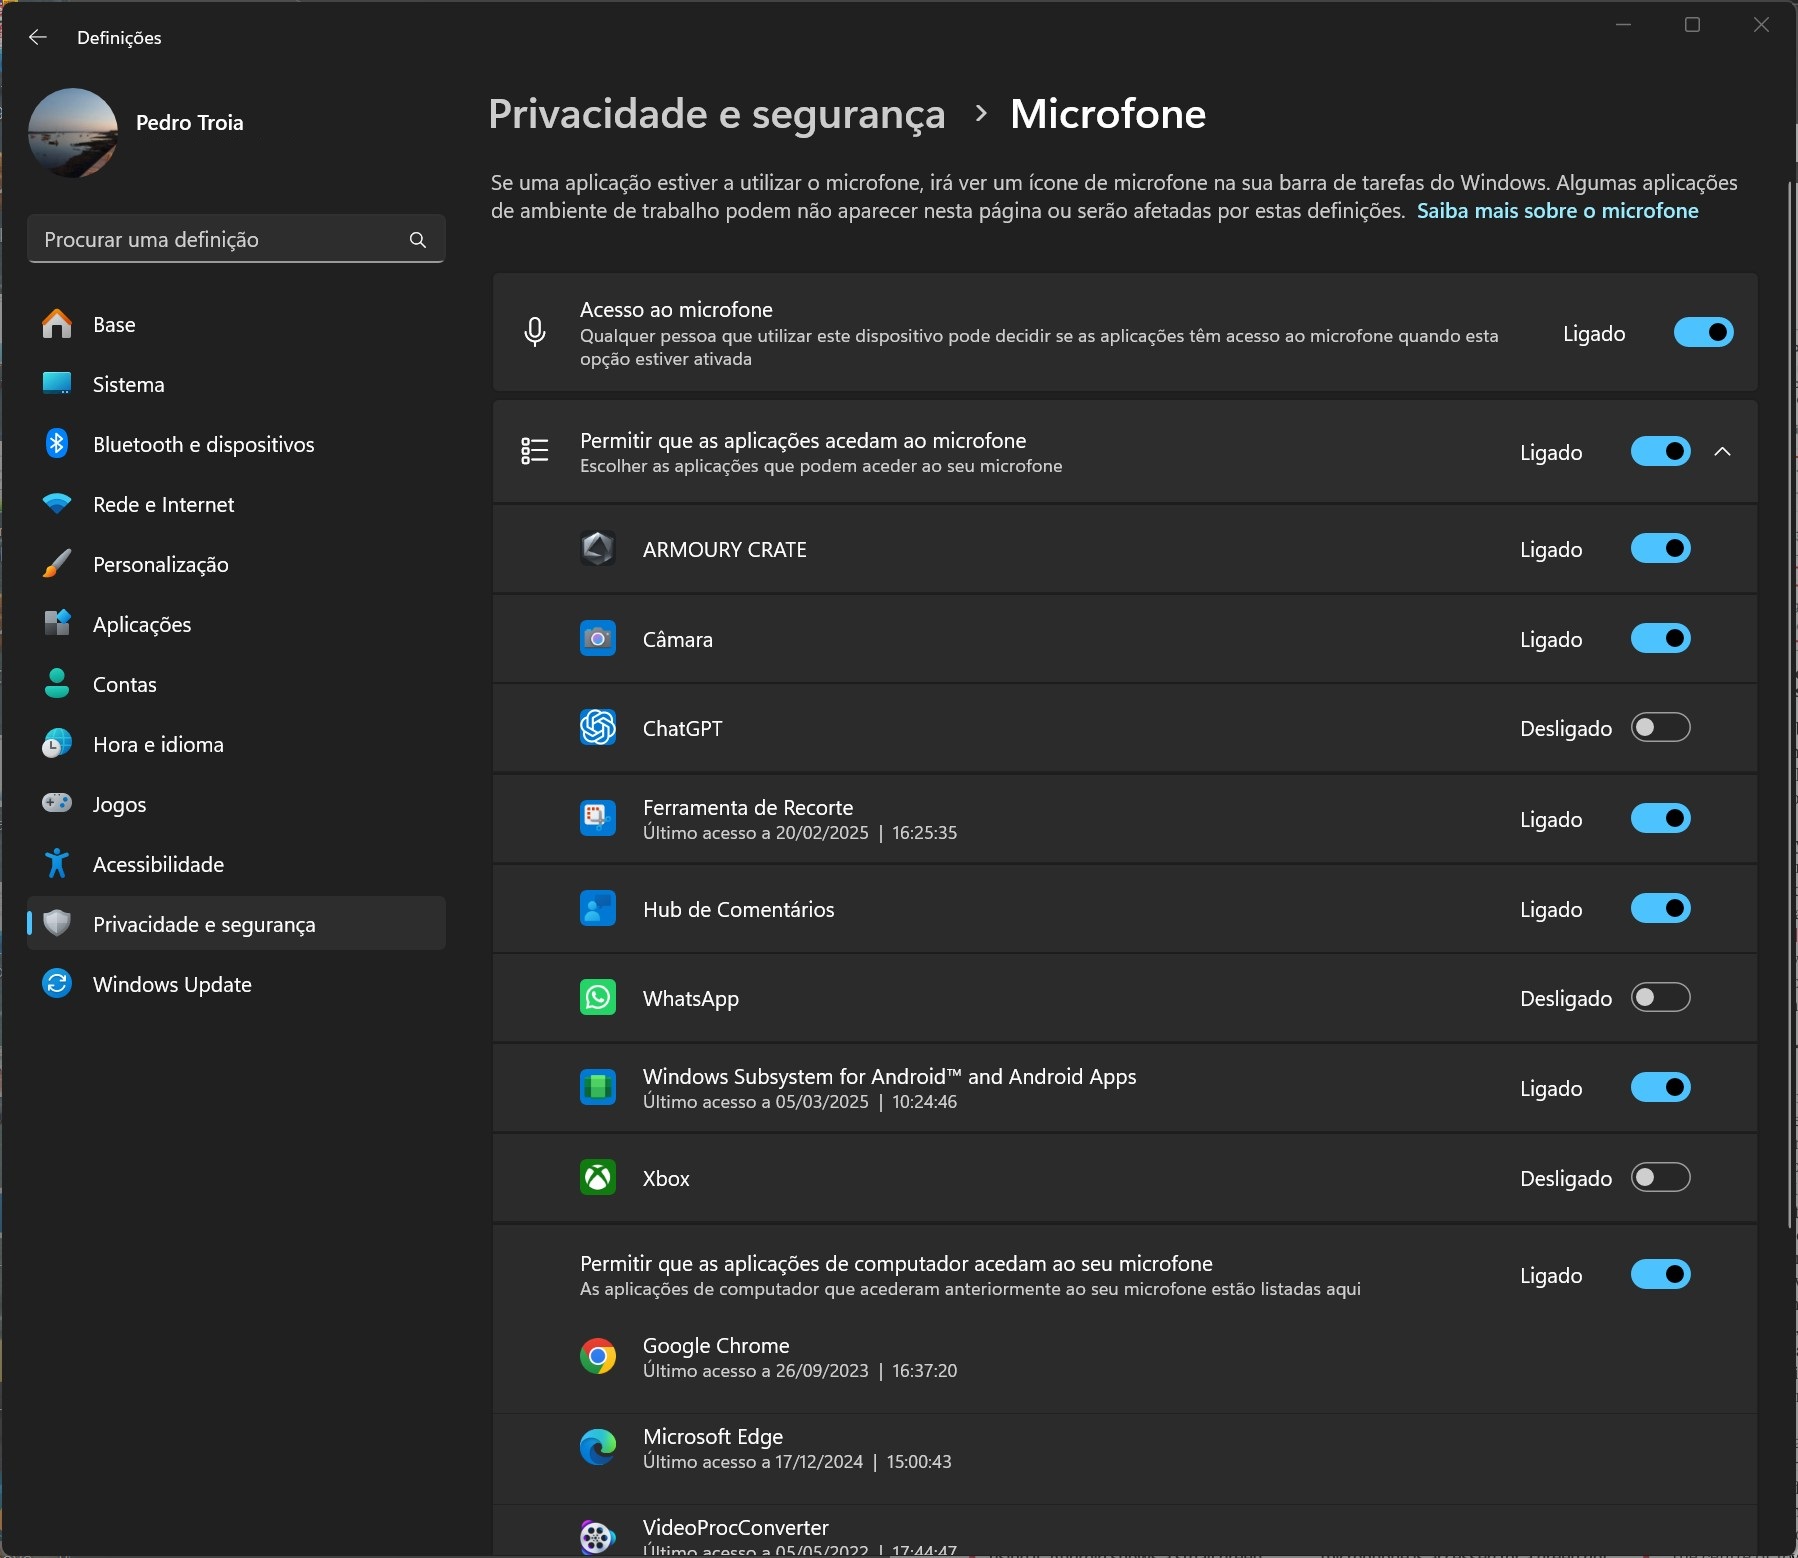
Task: Click the back arrow icon in Definições
Action: [38, 37]
